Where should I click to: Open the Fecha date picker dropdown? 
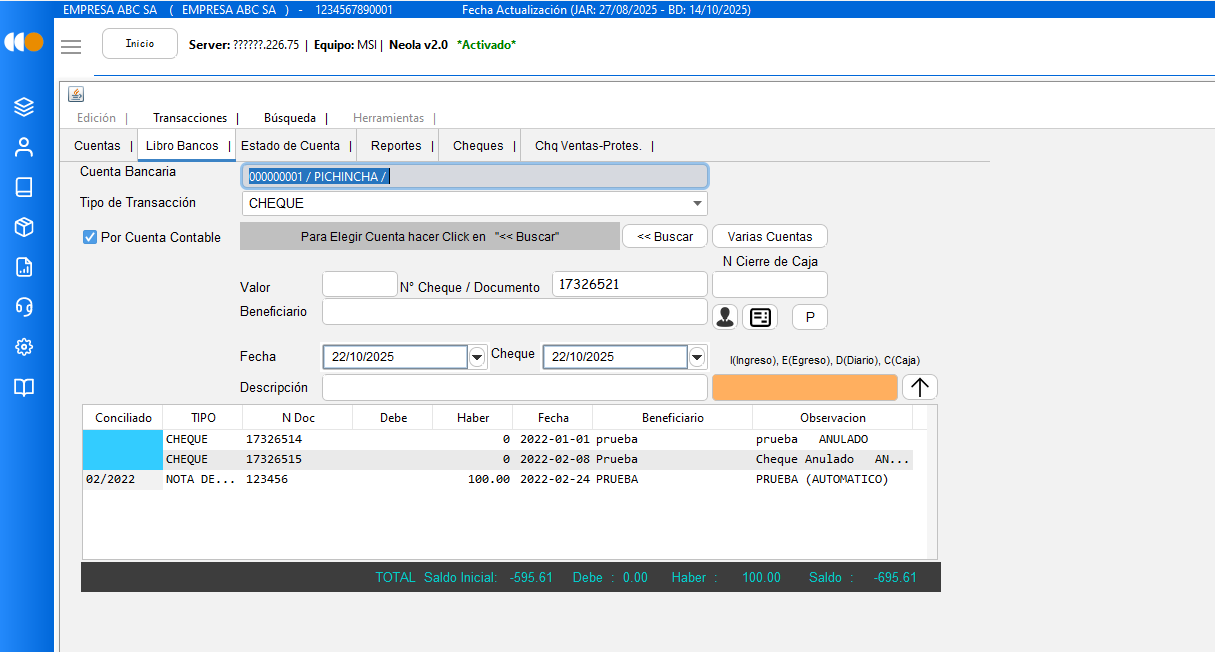point(478,357)
